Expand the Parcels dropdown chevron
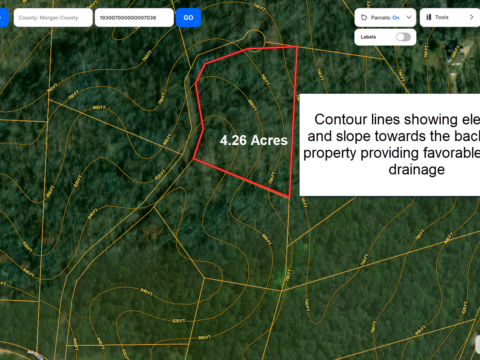The width and height of the screenshot is (480, 360). pos(409,17)
